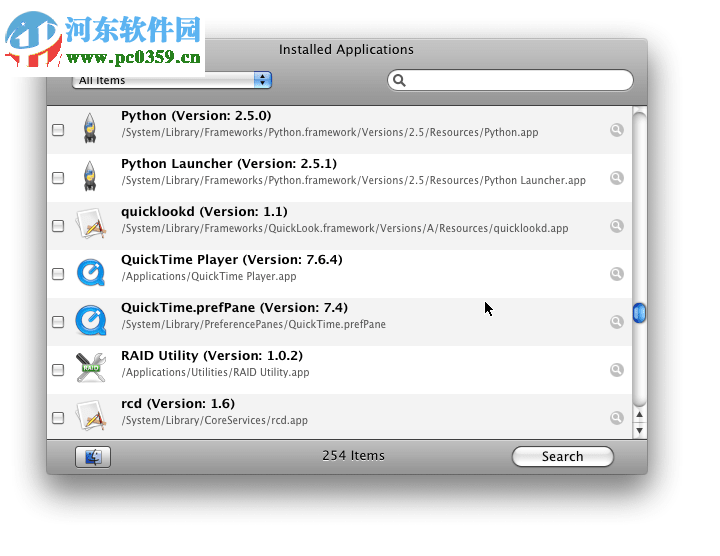Select the QuickTime Player (Version: 7.6.4) title

pos(232,259)
